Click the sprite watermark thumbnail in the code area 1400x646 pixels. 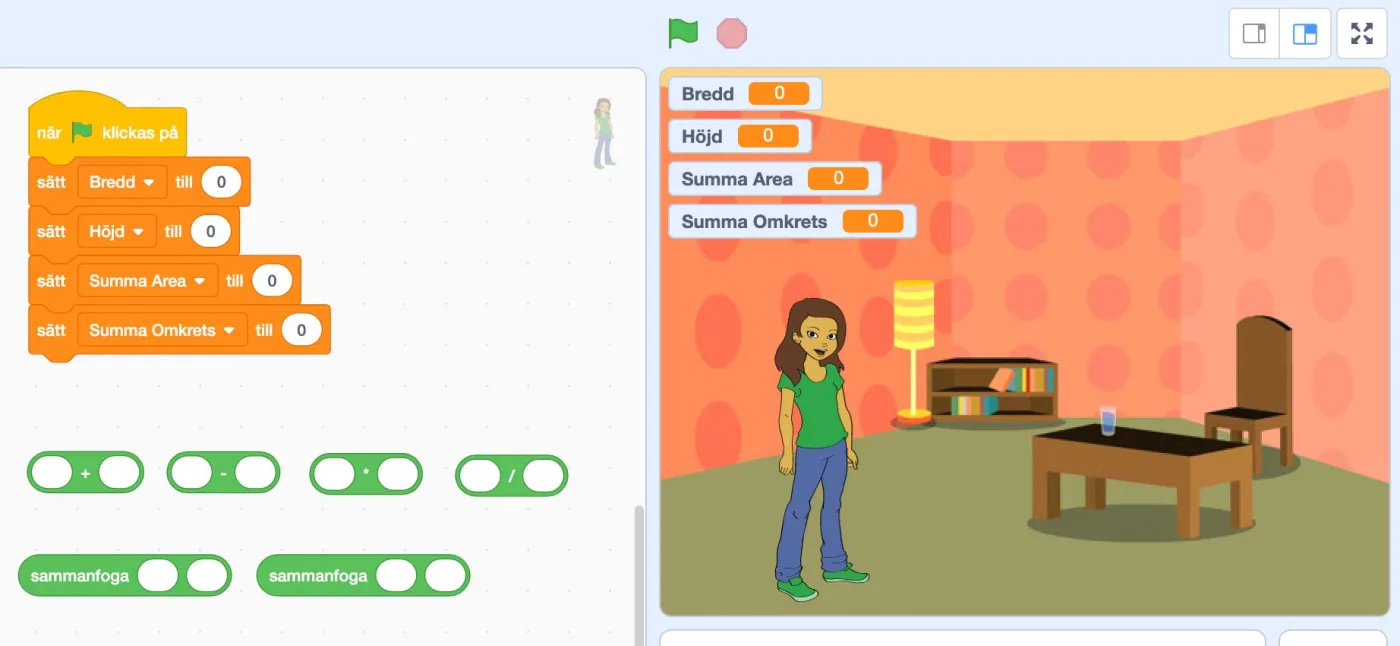603,133
